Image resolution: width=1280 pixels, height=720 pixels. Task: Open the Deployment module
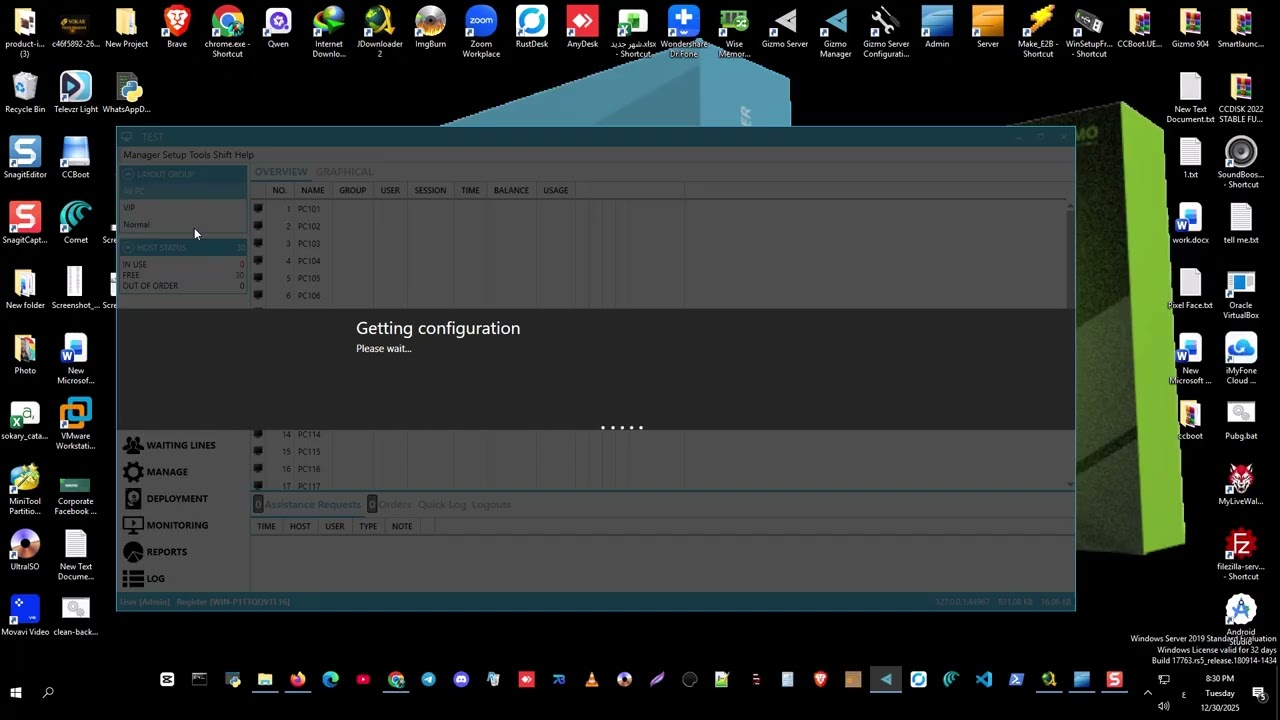pos(165,498)
